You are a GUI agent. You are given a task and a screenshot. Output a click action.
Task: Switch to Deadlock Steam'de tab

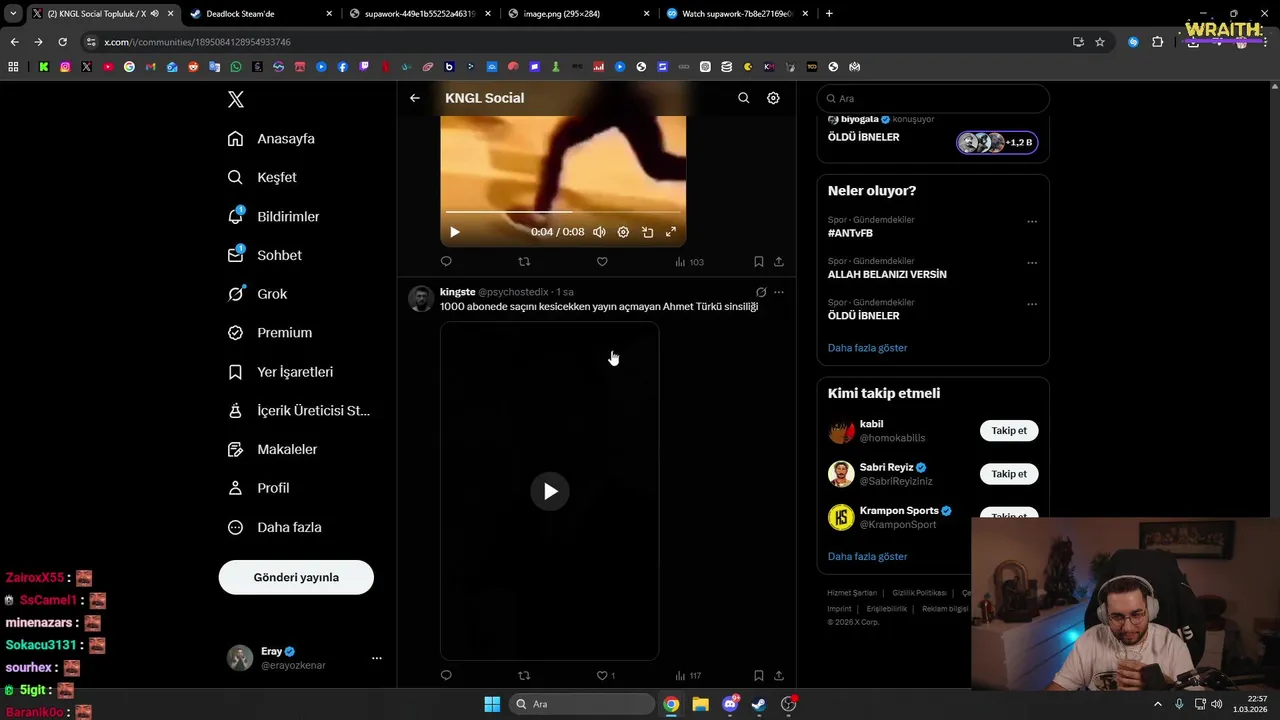pyautogui.click(x=260, y=14)
